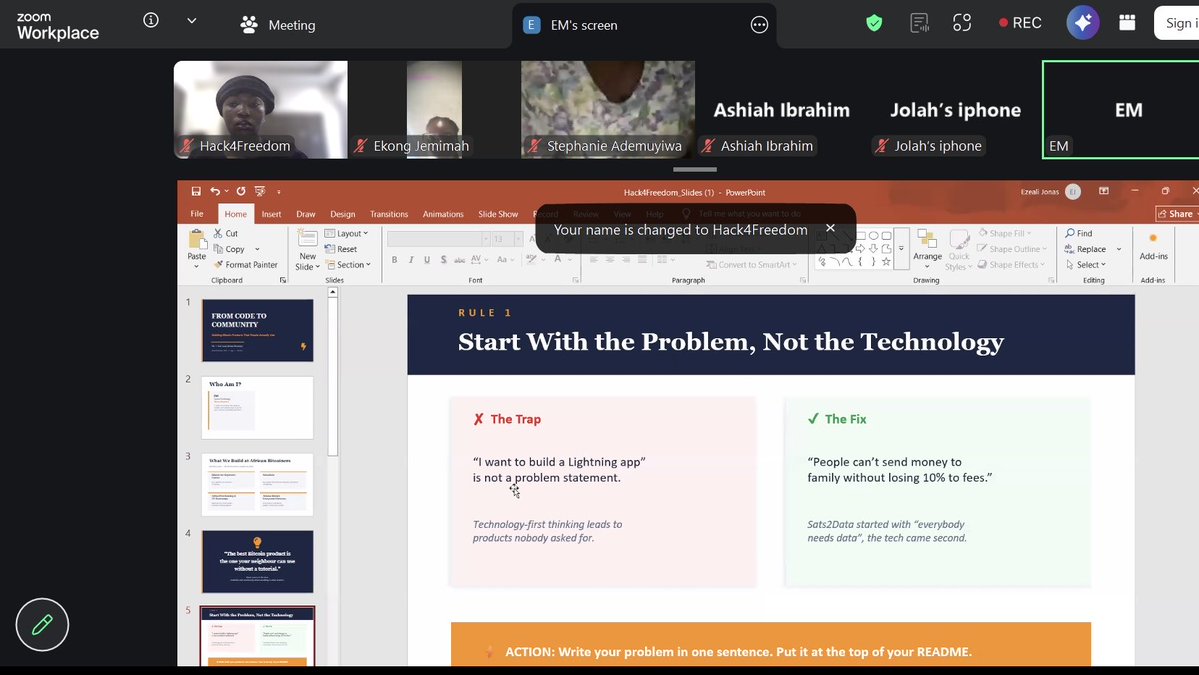Open the Section dropdown
Screen dimensions: 1199x675
349,264
